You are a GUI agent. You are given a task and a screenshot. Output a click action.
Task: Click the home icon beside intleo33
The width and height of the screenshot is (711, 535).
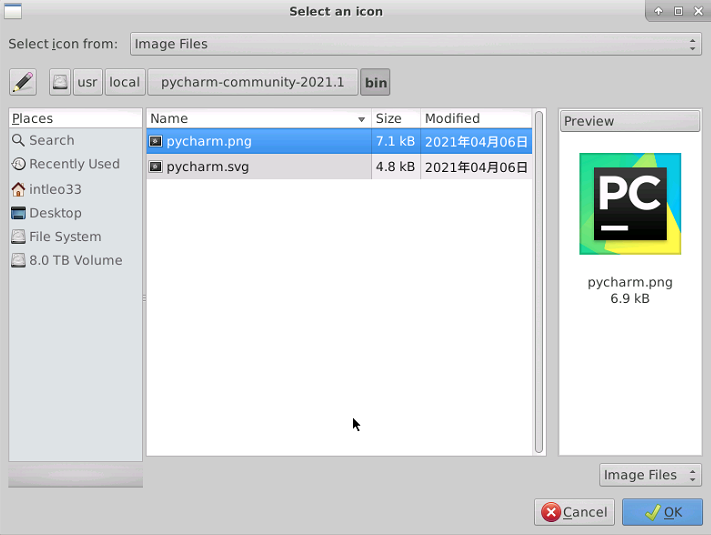18,189
